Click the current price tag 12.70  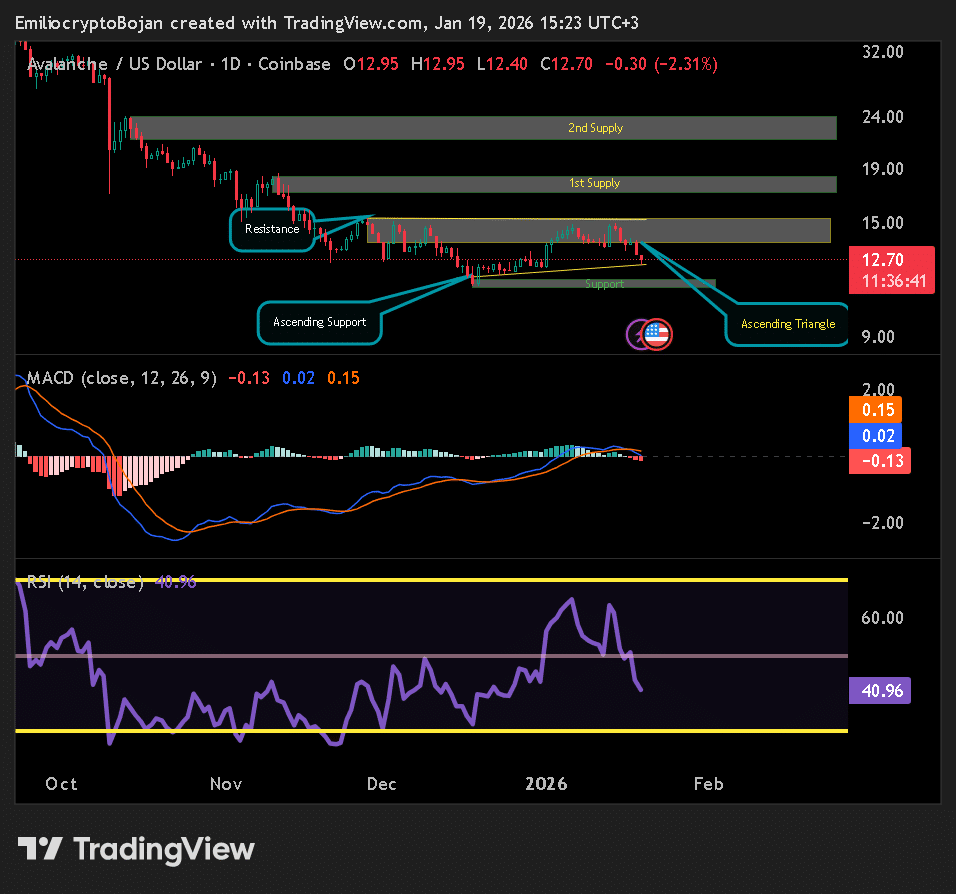pyautogui.click(x=883, y=260)
